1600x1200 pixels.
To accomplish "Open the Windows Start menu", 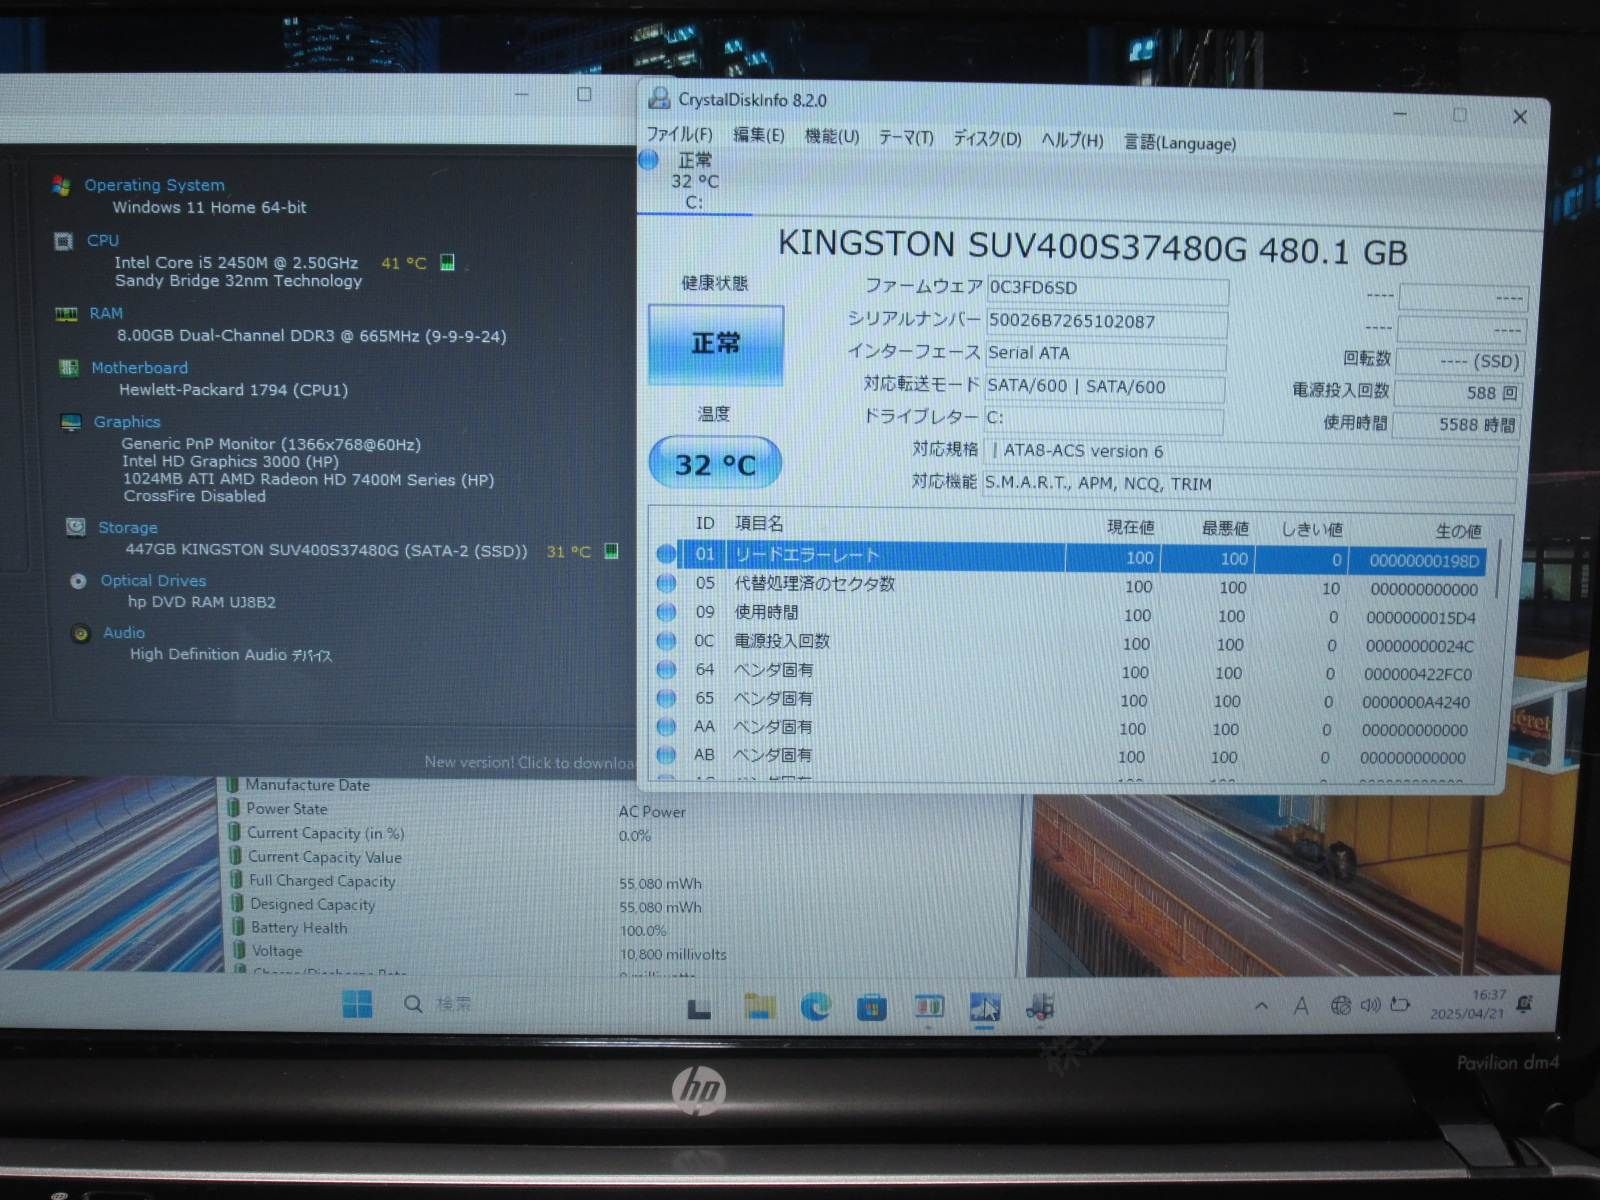I will 357,1003.
